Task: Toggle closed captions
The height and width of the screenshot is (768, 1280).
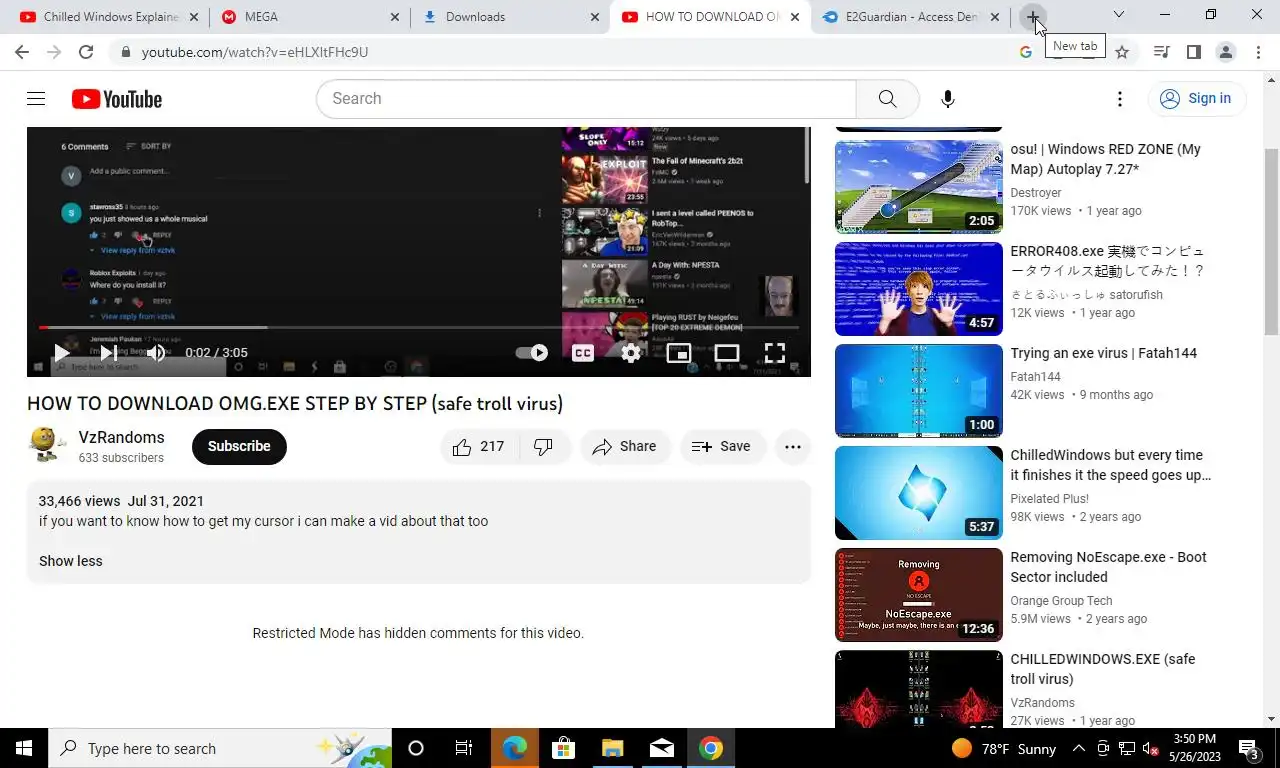Action: [x=583, y=352]
